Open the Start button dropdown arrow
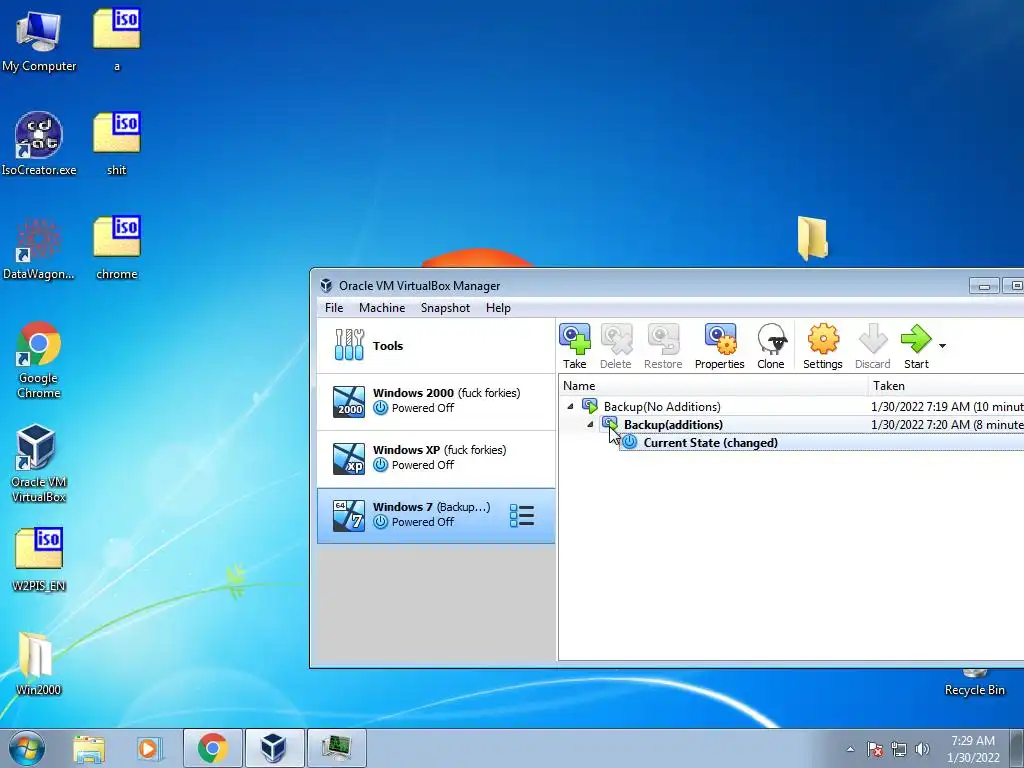This screenshot has width=1024, height=768. (942, 345)
